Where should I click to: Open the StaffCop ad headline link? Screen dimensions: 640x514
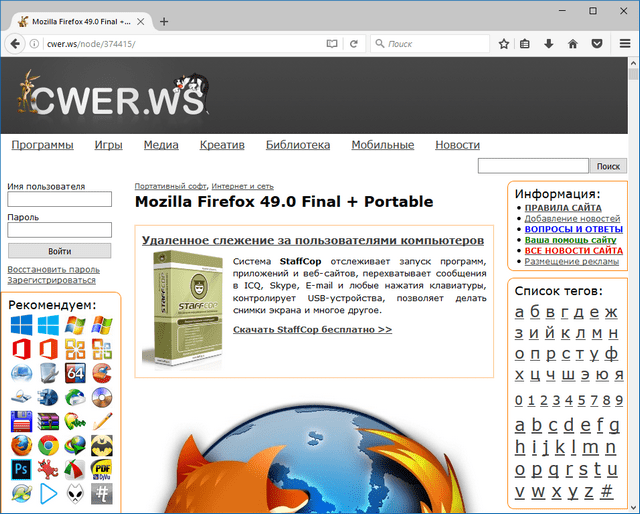(x=313, y=240)
